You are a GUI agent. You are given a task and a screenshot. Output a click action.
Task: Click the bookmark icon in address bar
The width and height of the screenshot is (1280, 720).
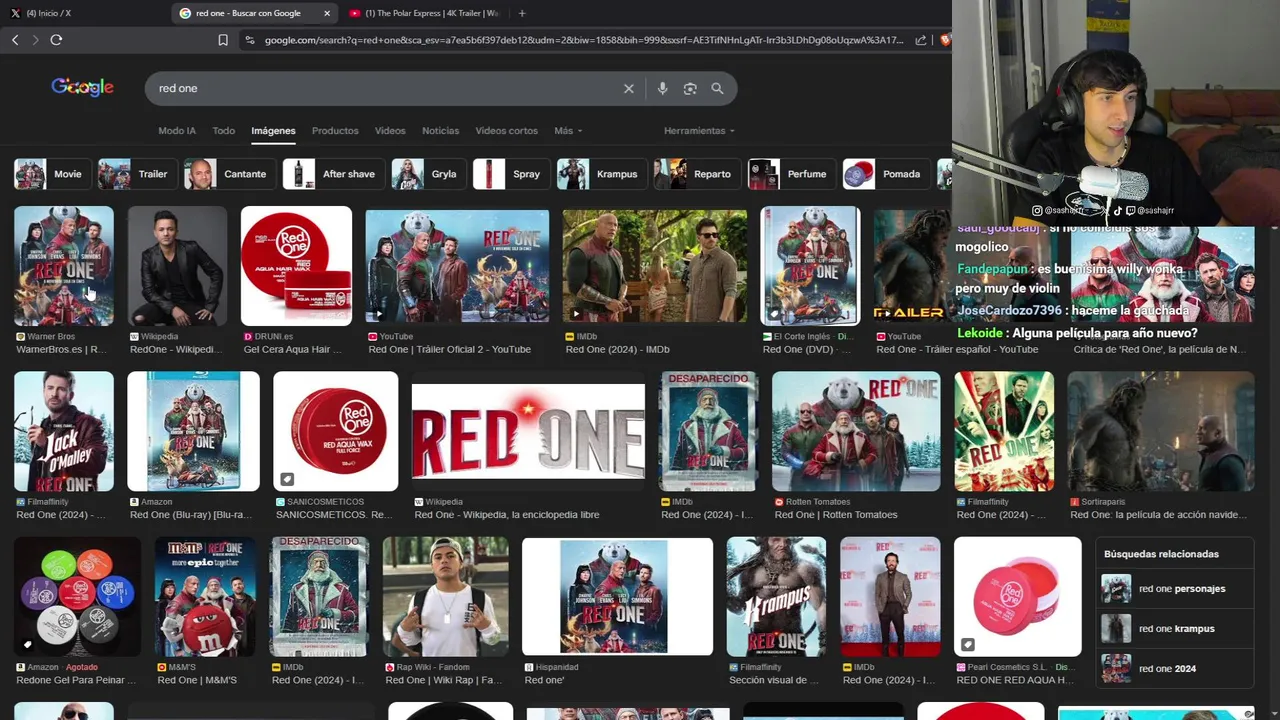[223, 40]
